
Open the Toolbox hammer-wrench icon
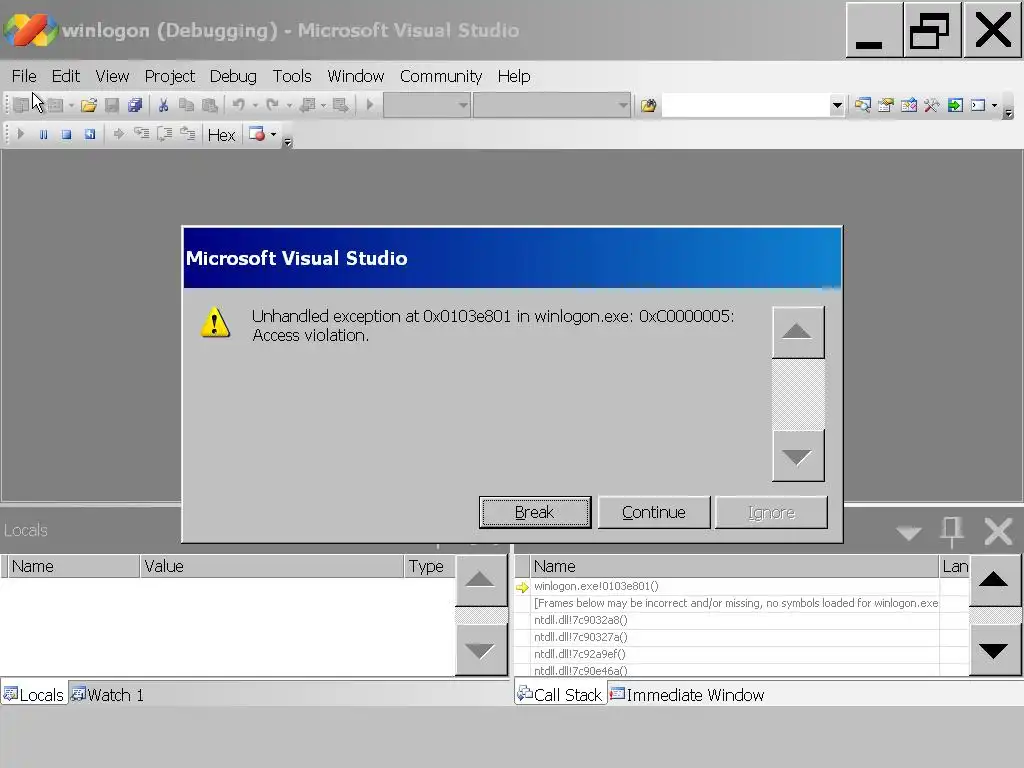click(932, 105)
